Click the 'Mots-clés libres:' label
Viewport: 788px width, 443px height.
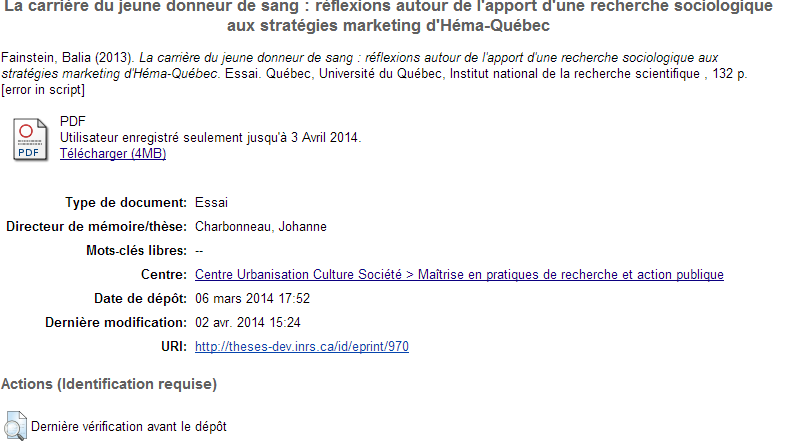(x=137, y=251)
